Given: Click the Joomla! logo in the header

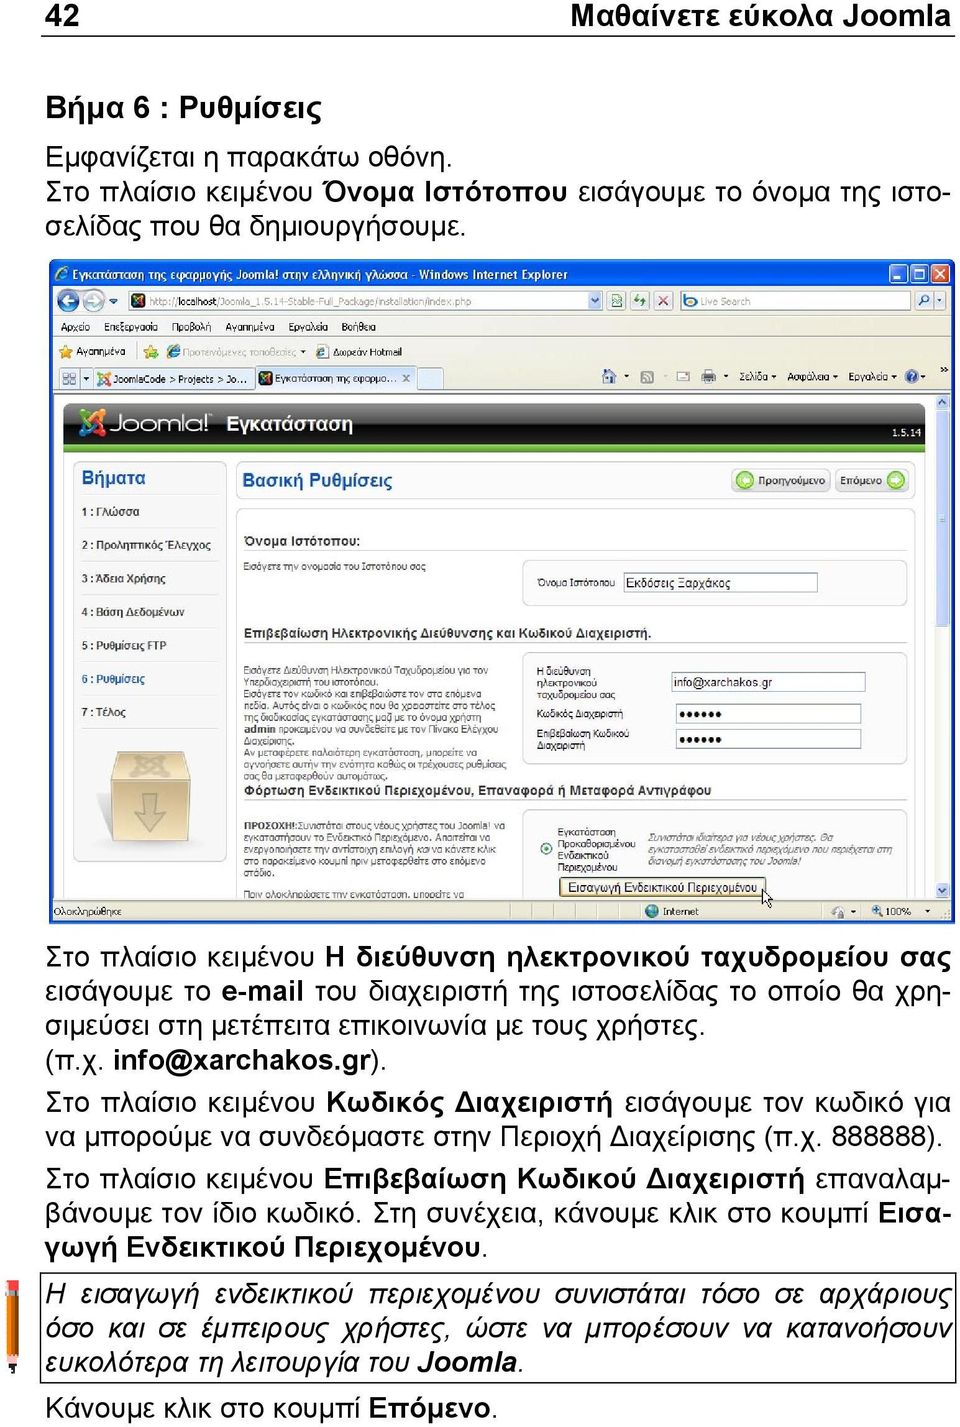Looking at the screenshot, I should pyautogui.click(x=144, y=423).
